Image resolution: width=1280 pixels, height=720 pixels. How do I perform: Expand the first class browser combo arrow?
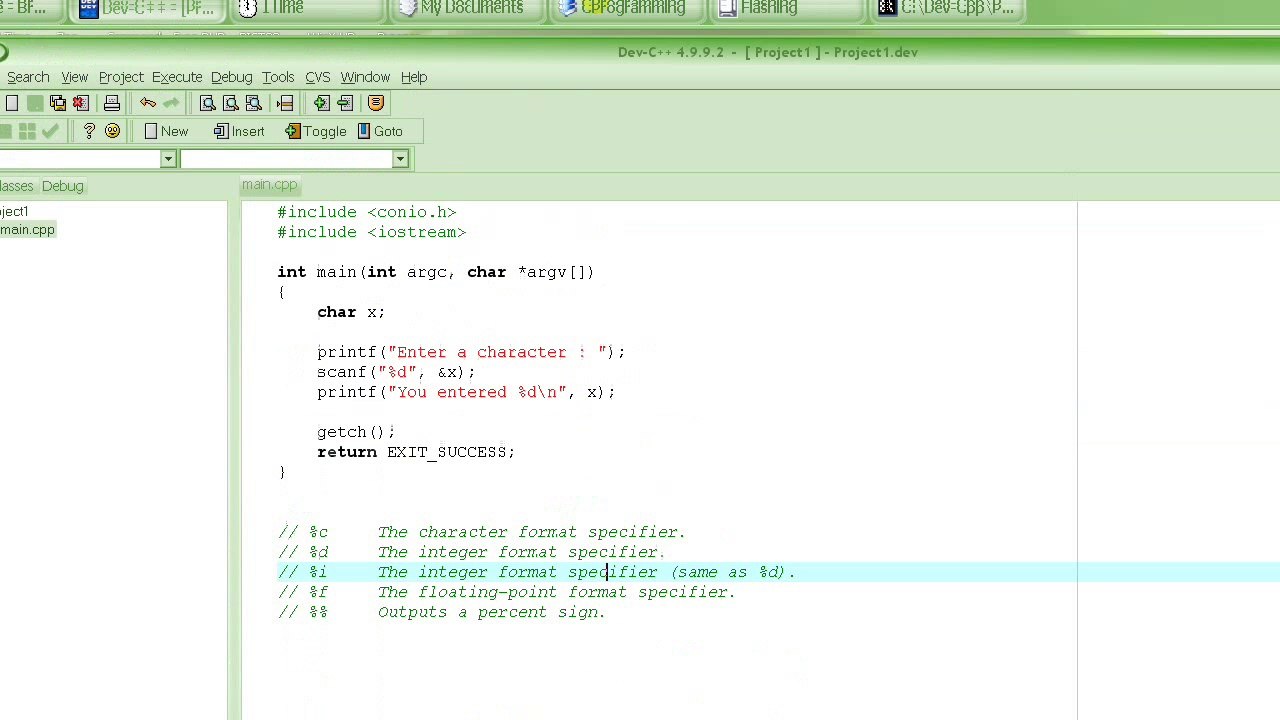click(168, 159)
